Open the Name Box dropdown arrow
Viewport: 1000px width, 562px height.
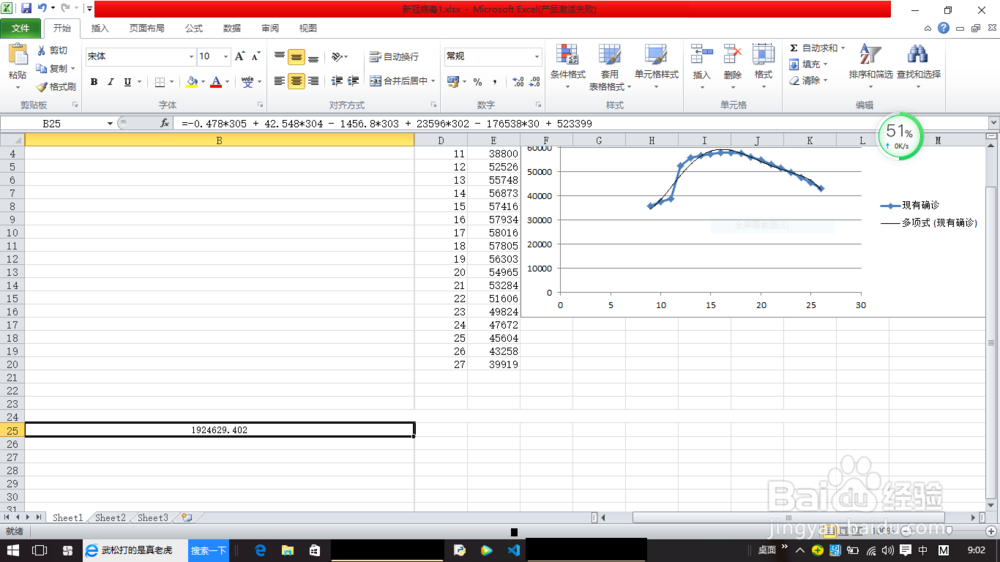(110, 123)
